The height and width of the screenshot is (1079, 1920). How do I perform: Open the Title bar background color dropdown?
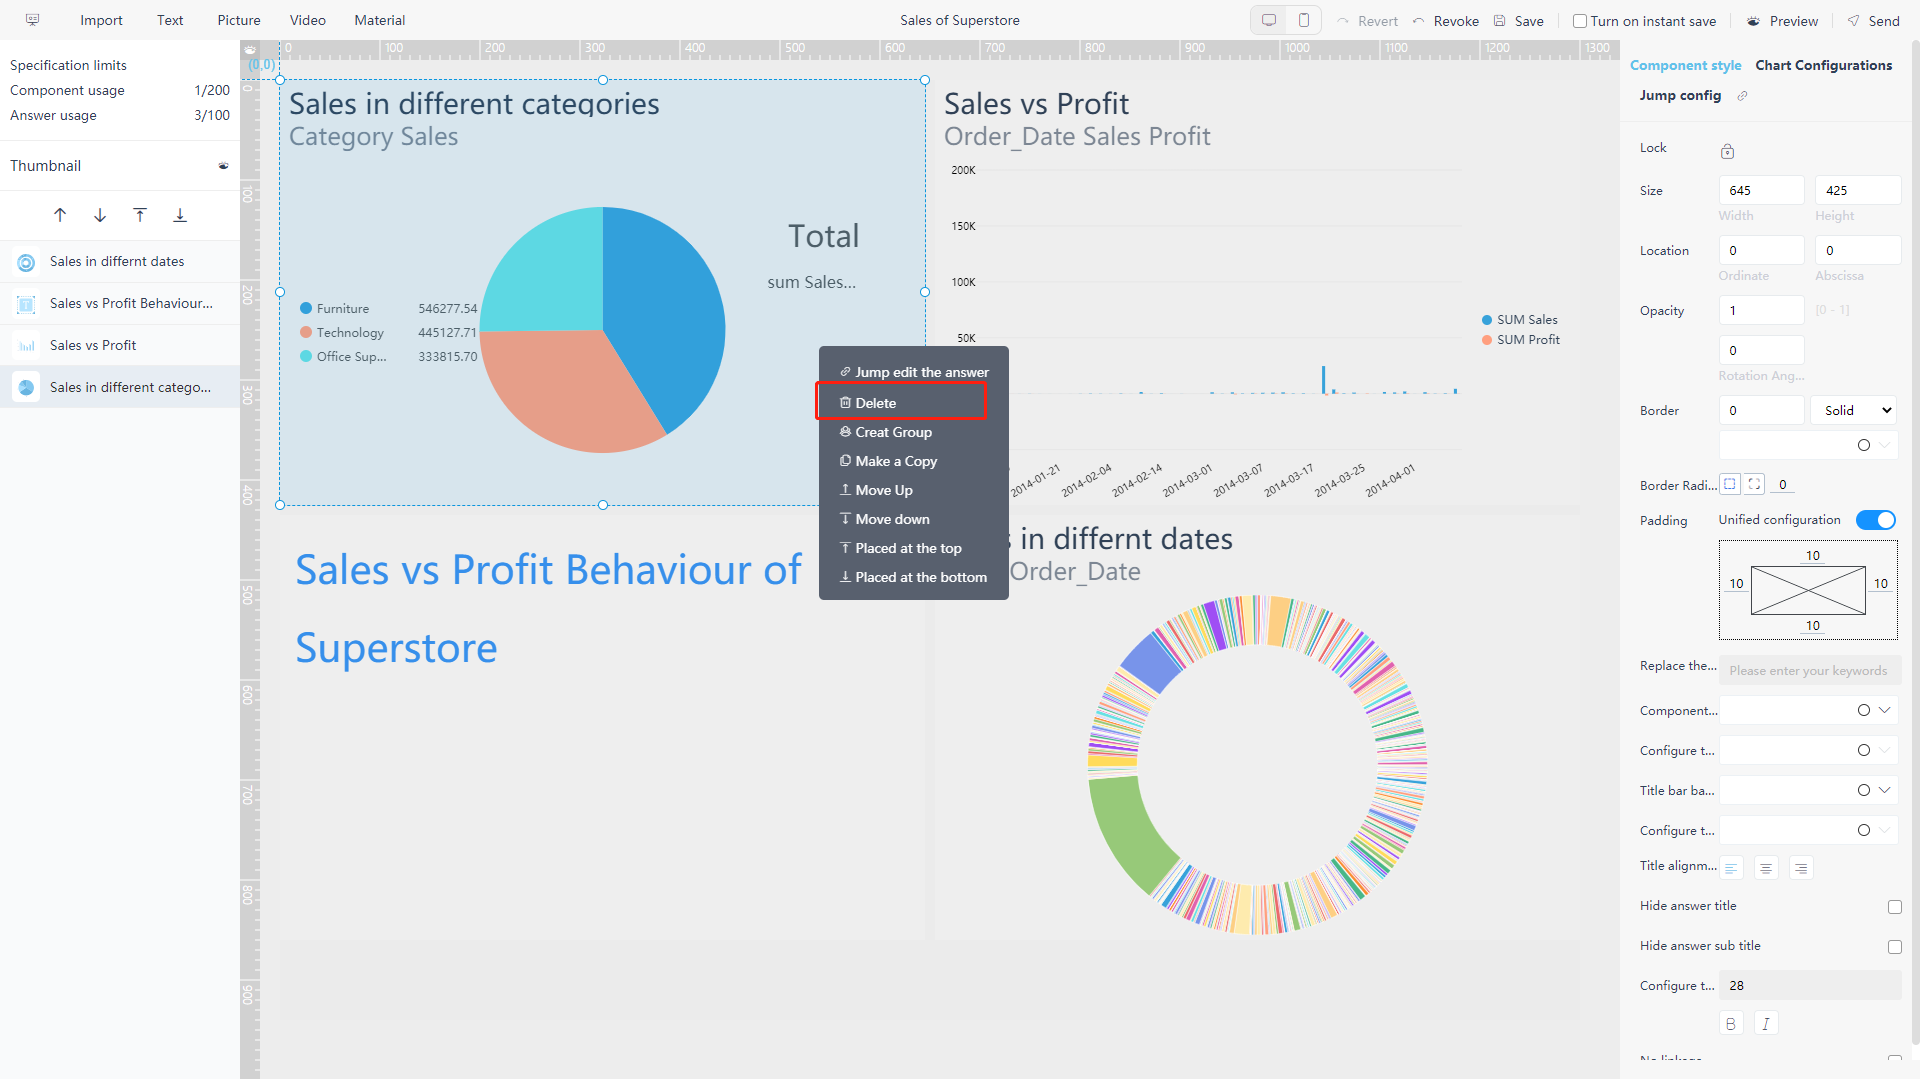1808,790
